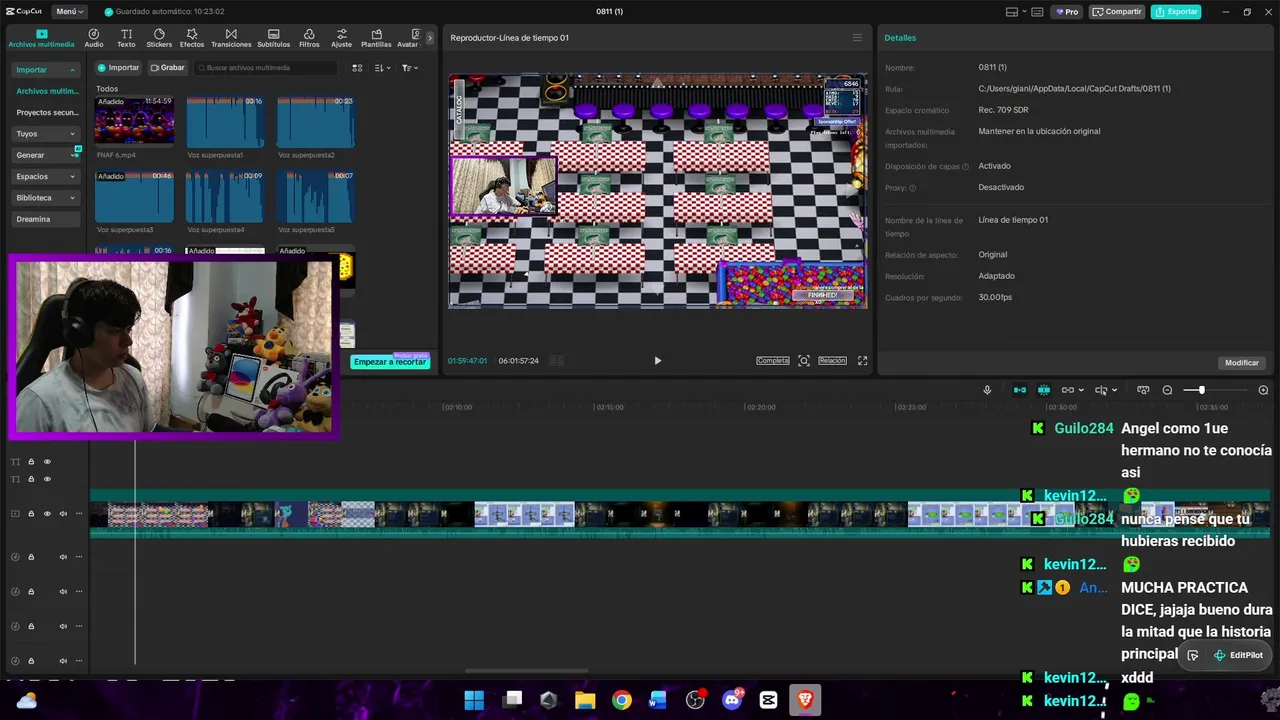Open the media filter dropdown
Image resolution: width=1280 pixels, height=720 pixels.
(x=410, y=68)
